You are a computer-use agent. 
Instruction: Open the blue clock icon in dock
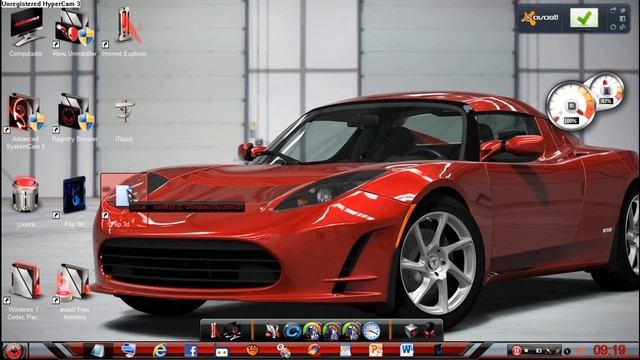(371, 331)
